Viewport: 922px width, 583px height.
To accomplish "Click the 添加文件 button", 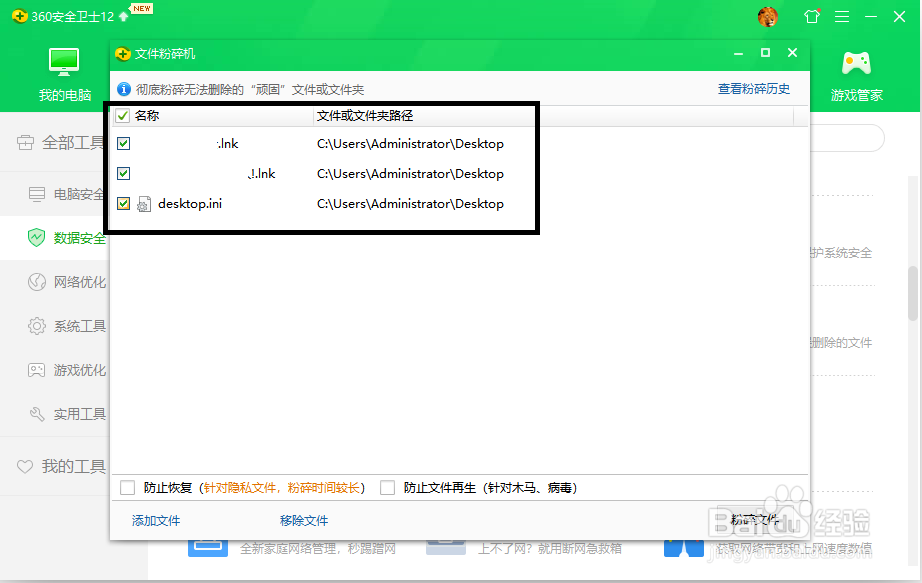I will (x=155, y=521).
